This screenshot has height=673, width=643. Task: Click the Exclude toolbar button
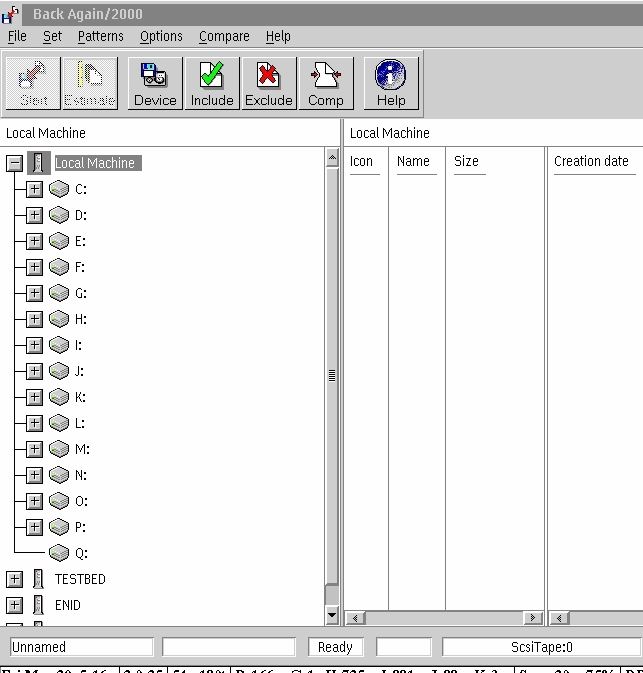[x=269, y=83]
